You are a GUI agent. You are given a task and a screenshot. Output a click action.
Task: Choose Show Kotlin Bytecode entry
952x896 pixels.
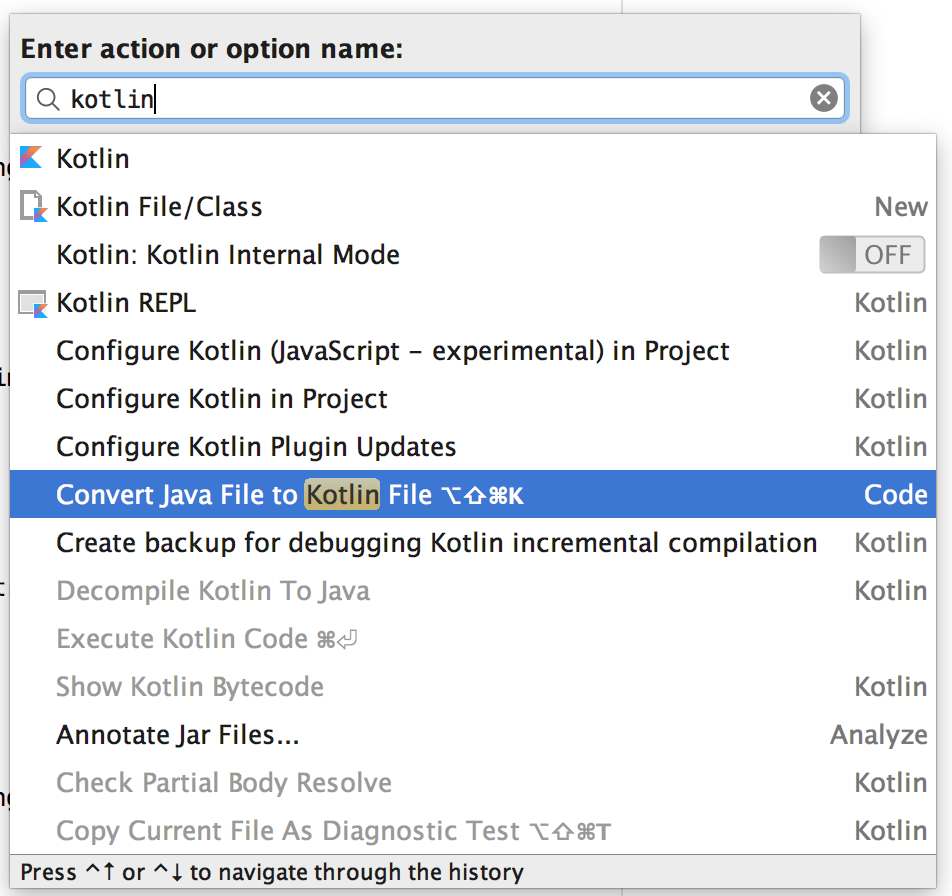pos(190,687)
